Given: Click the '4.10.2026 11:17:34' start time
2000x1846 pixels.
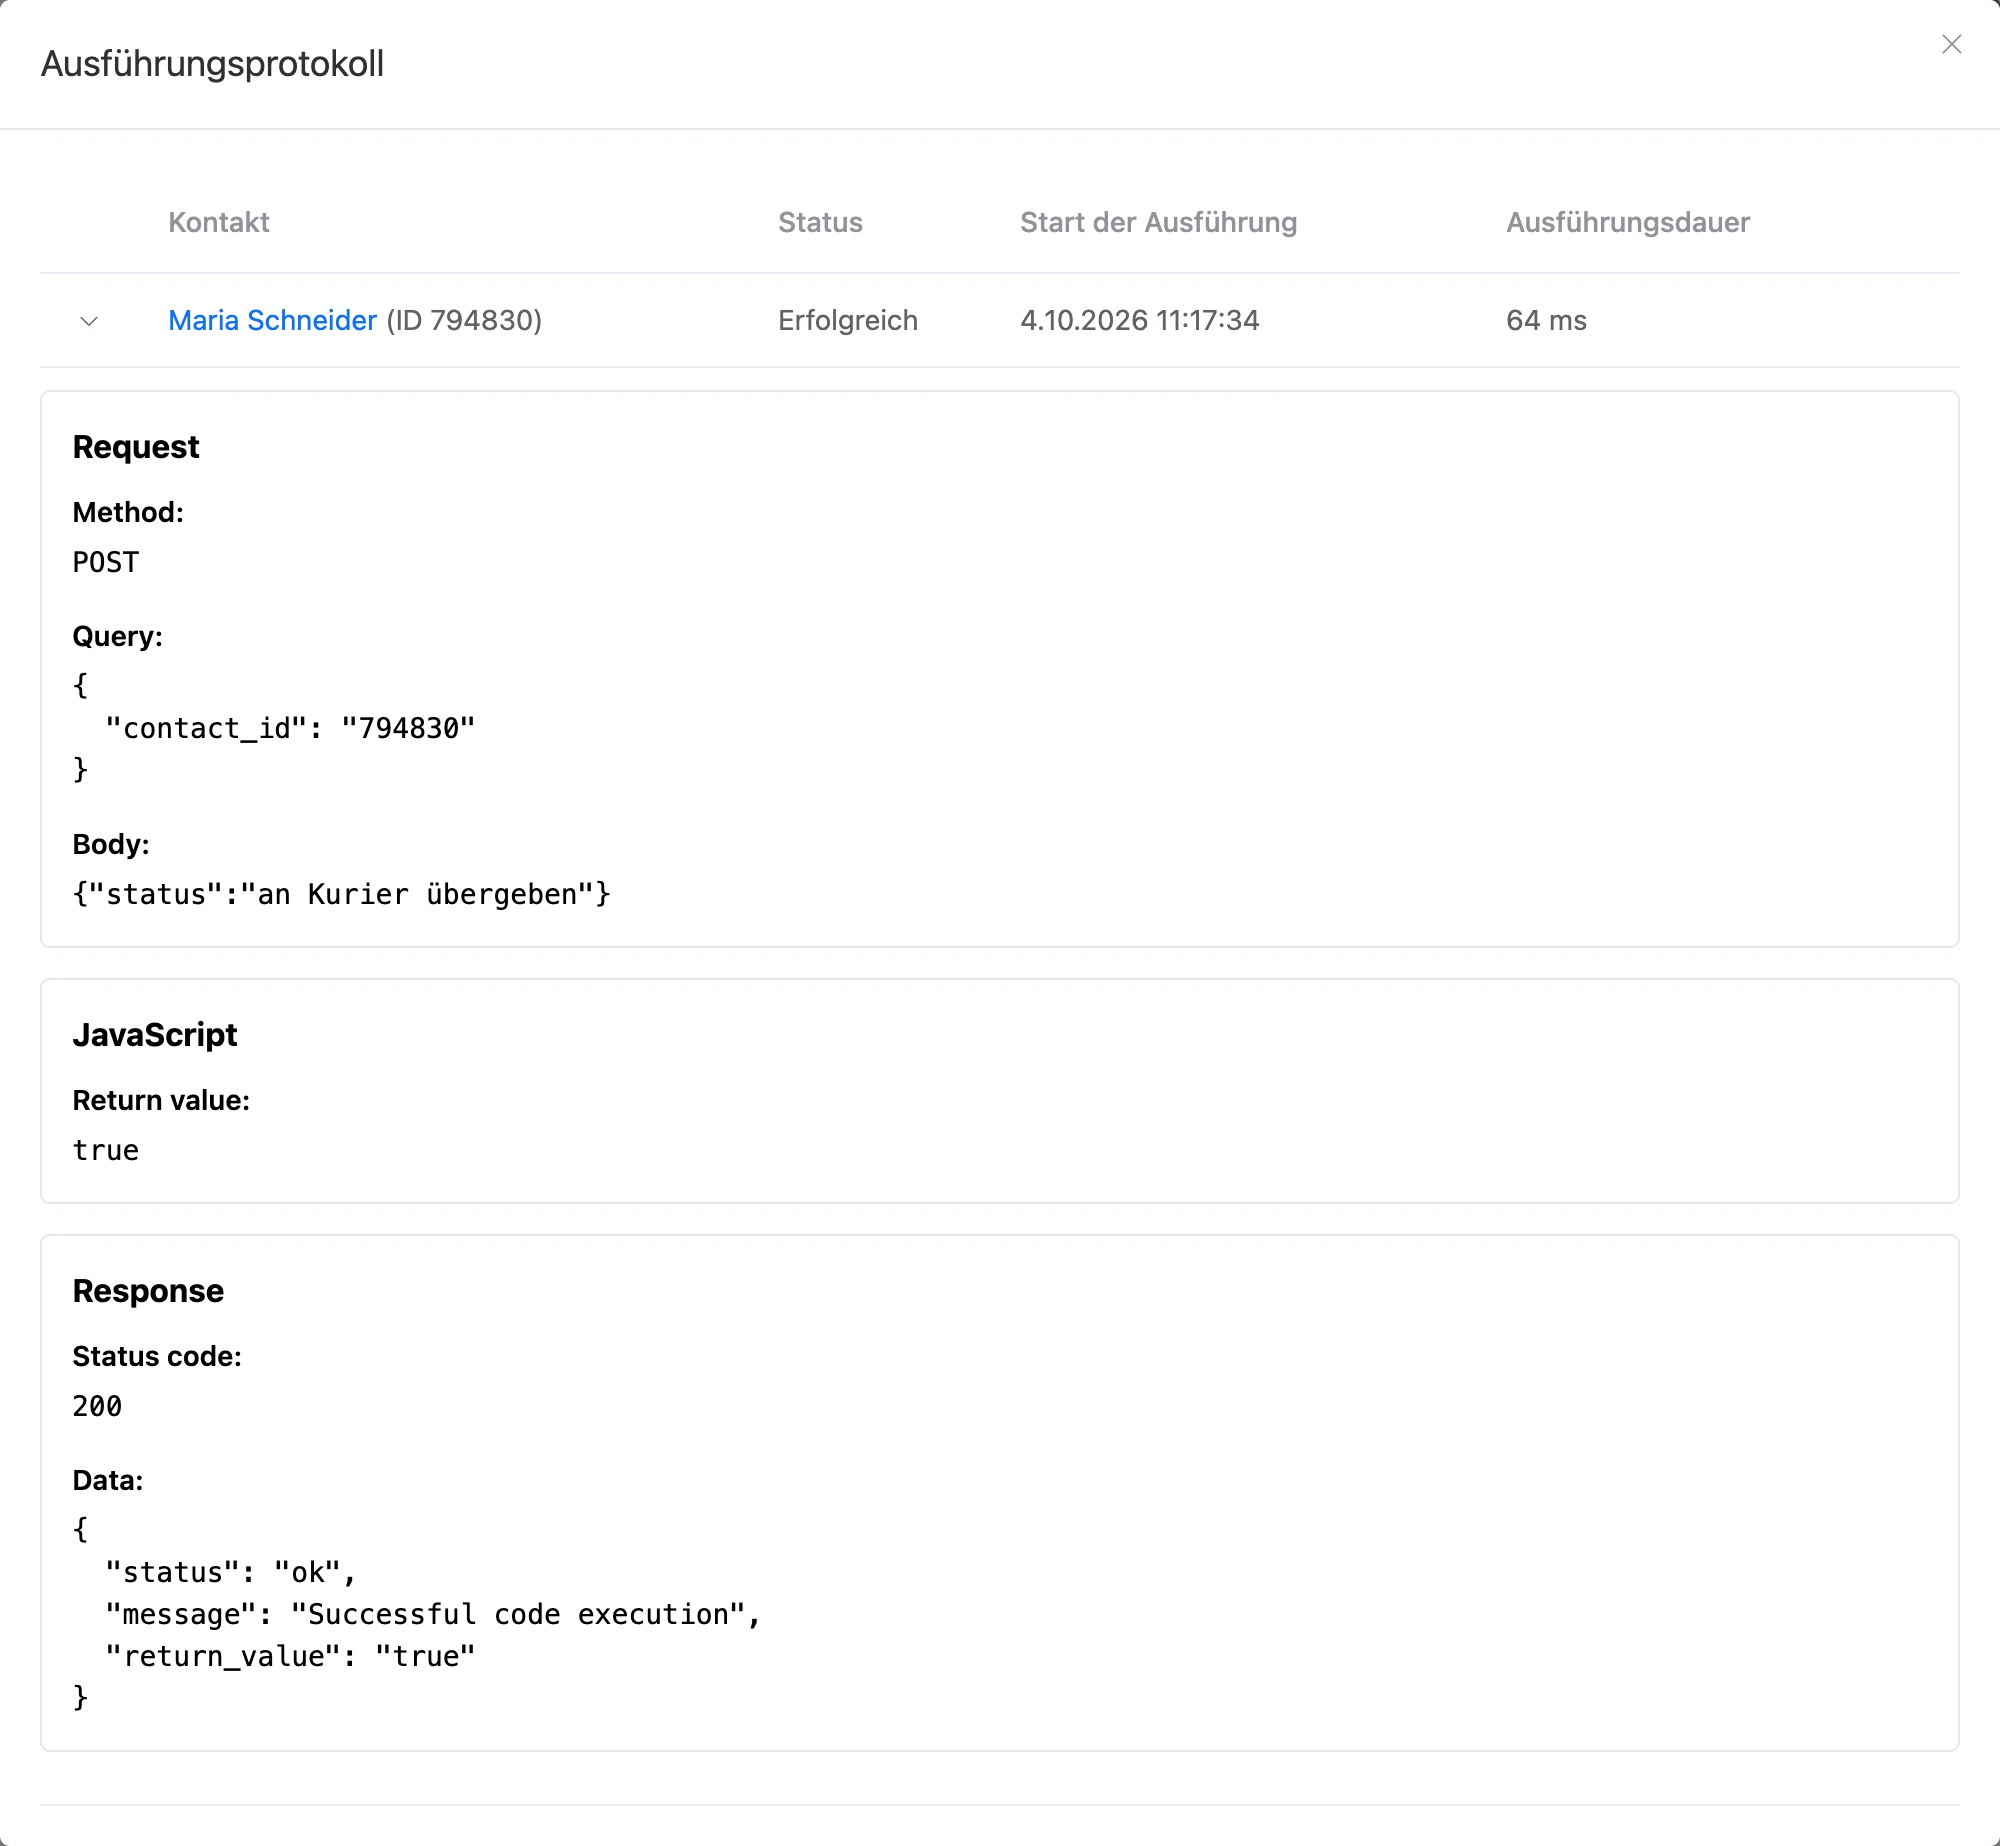Looking at the screenshot, I should (x=1140, y=320).
